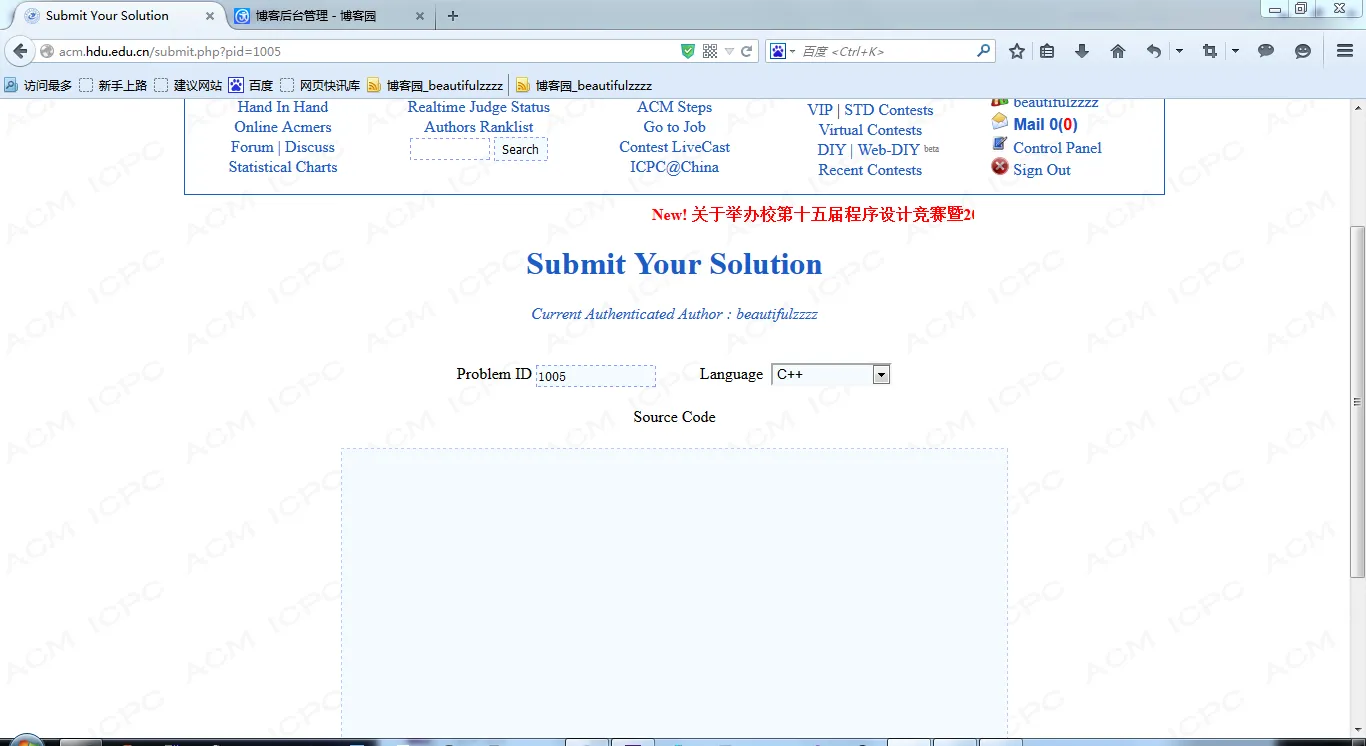Click the smiley face toolbar icon
Viewport: 1366px width, 746px height.
[x=1303, y=51]
